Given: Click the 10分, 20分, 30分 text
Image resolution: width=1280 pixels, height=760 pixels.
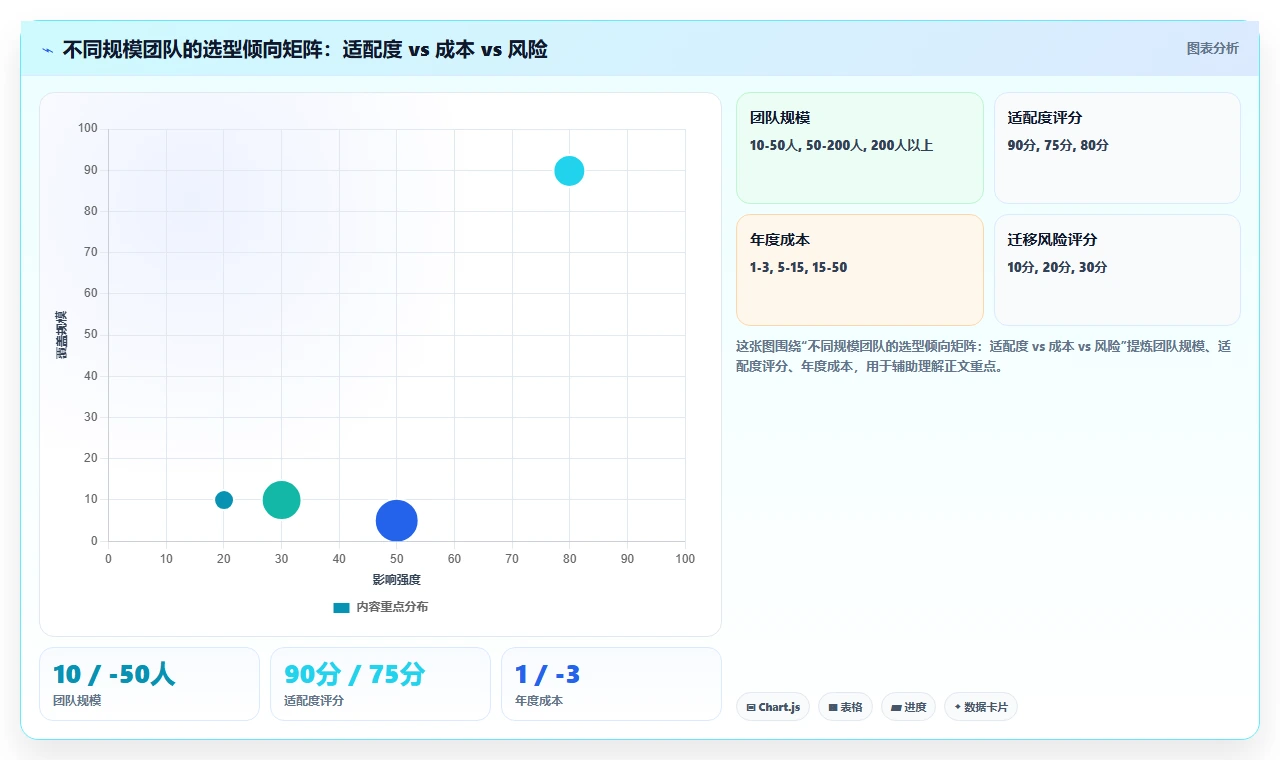Looking at the screenshot, I should (x=1057, y=267).
